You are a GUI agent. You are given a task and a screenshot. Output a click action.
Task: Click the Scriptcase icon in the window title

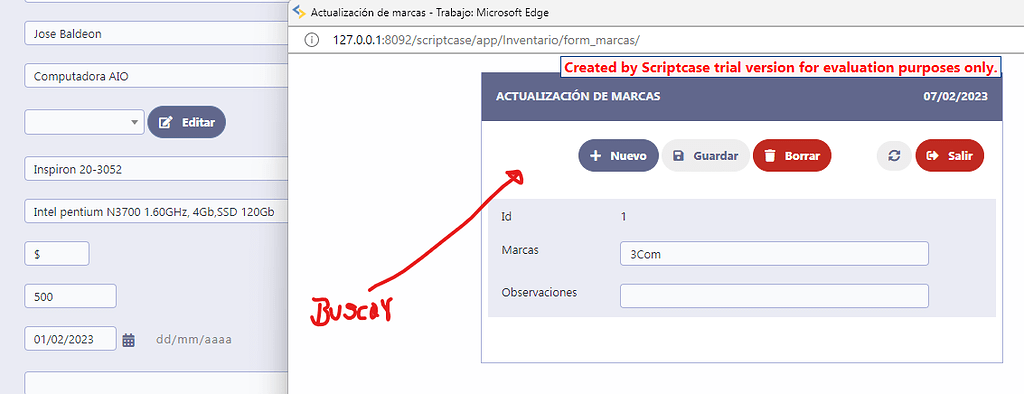pos(299,12)
